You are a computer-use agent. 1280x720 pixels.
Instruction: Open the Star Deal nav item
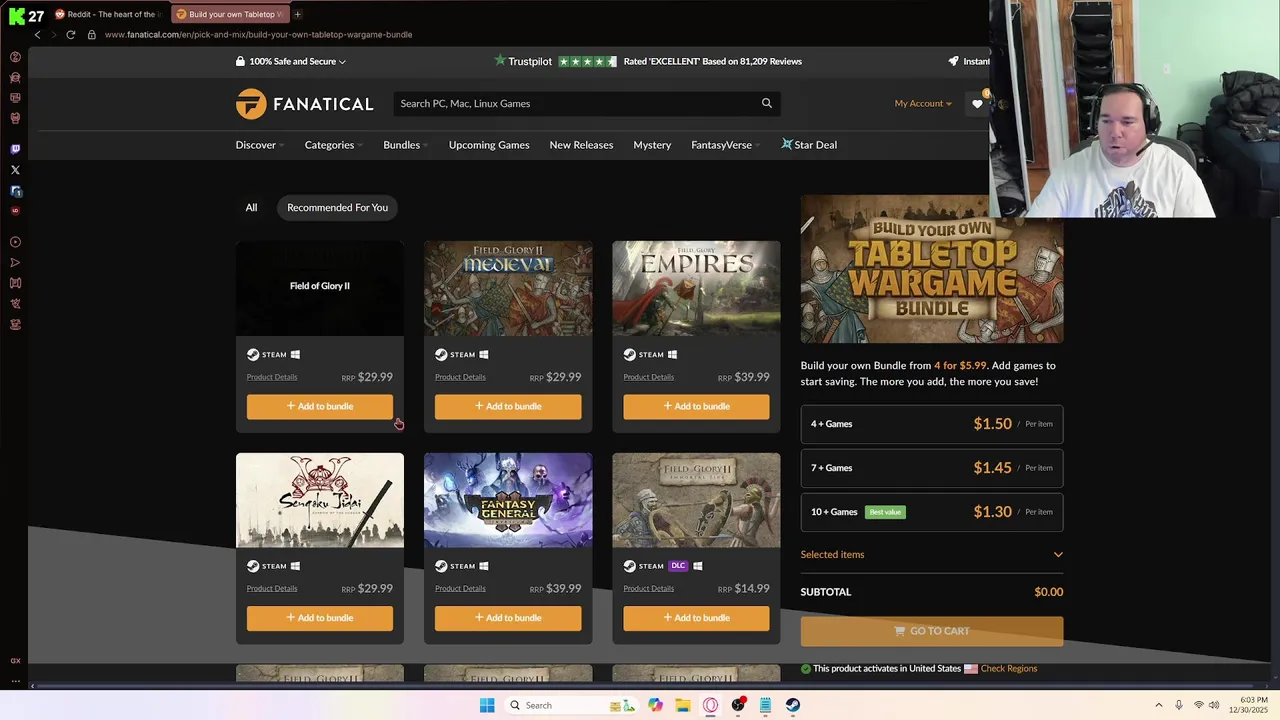click(809, 145)
